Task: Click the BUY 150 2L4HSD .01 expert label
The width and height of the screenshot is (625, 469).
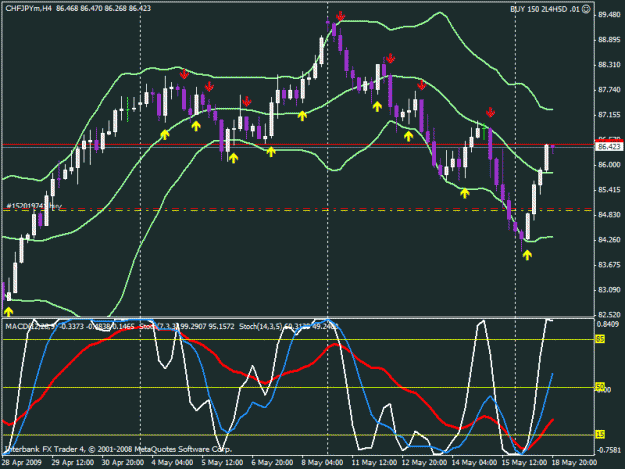Action: coord(544,9)
